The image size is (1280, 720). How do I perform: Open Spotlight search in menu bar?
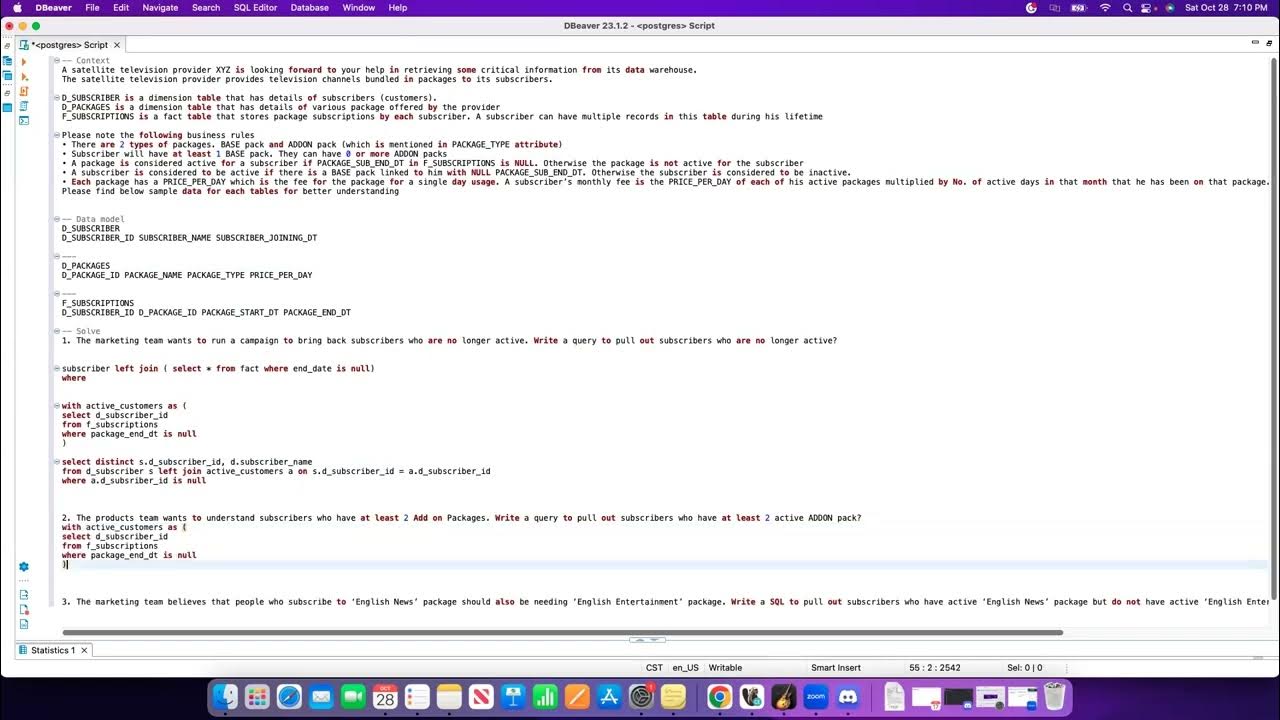(1128, 7)
